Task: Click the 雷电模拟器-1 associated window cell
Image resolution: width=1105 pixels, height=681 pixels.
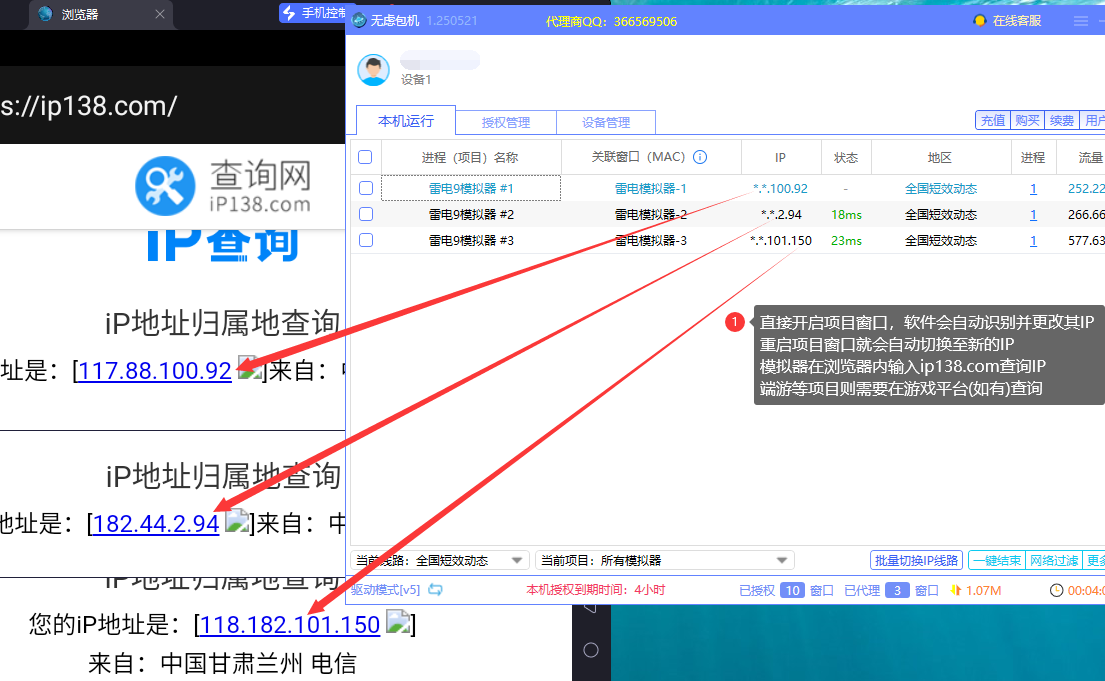Action: [650, 188]
